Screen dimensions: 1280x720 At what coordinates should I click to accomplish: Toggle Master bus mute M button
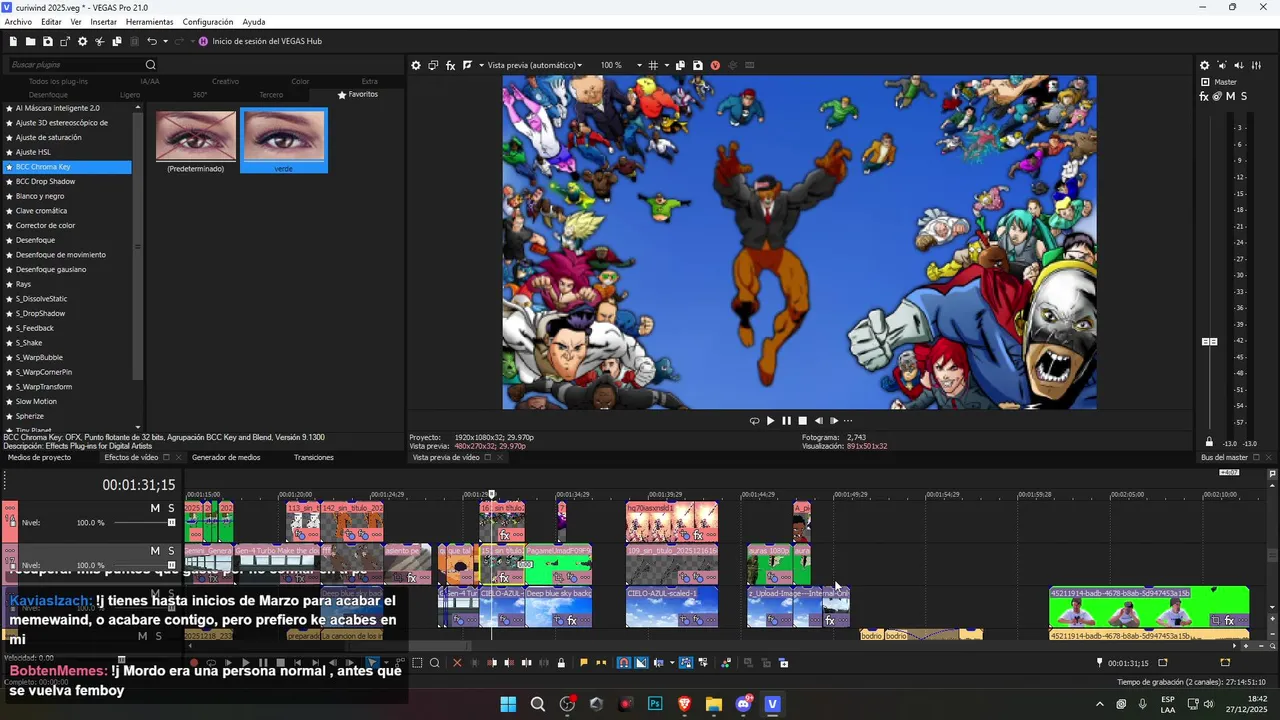(x=1230, y=97)
